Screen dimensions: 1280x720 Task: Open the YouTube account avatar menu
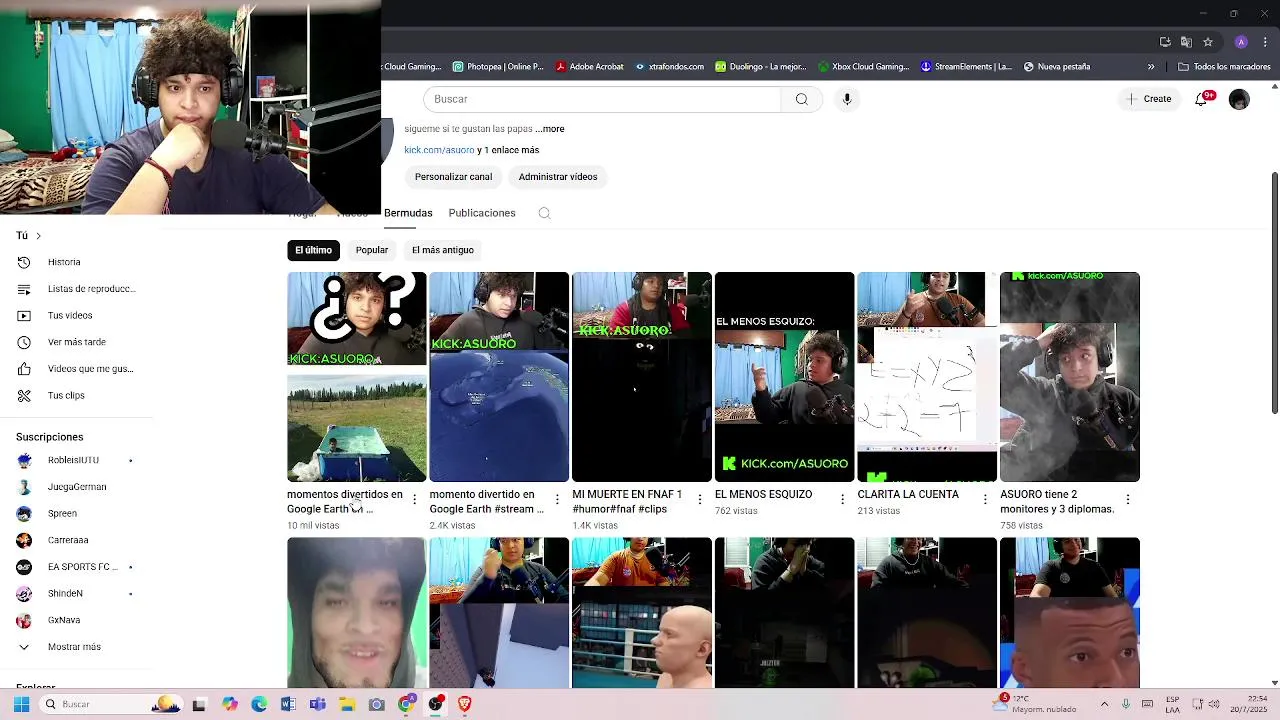pyautogui.click(x=1239, y=99)
